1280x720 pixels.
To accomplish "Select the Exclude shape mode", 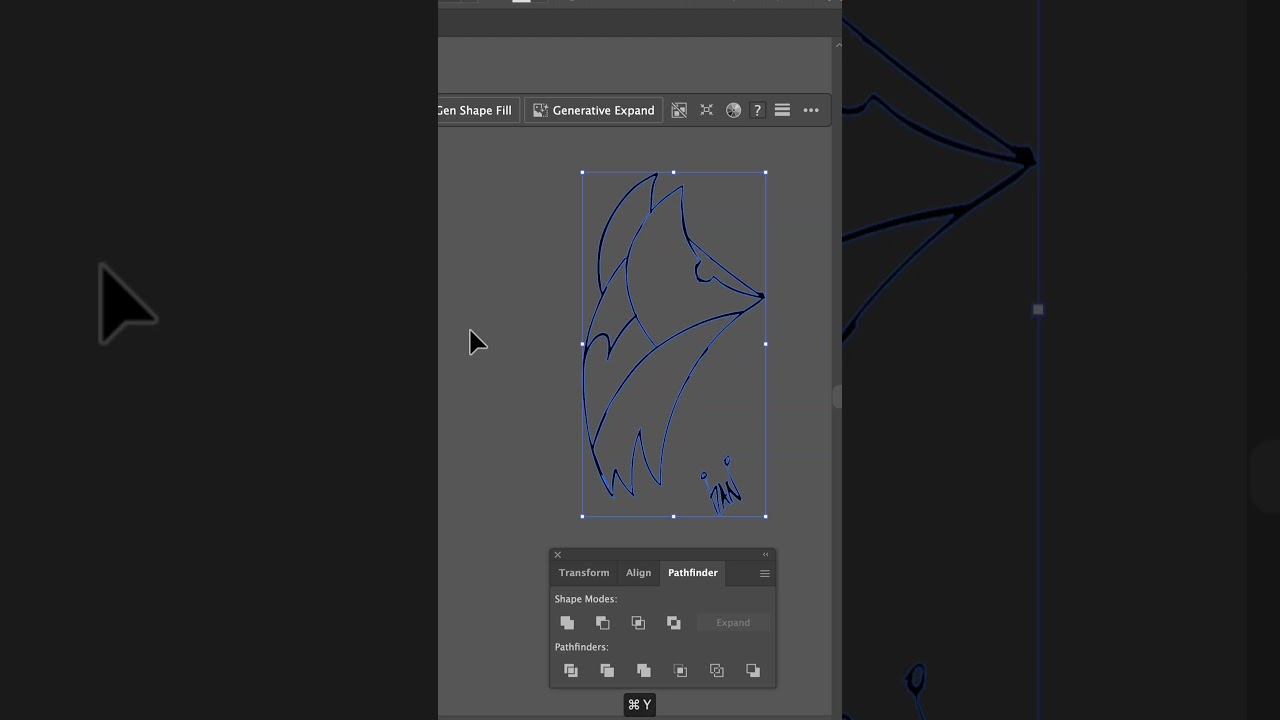I will click(x=673, y=622).
